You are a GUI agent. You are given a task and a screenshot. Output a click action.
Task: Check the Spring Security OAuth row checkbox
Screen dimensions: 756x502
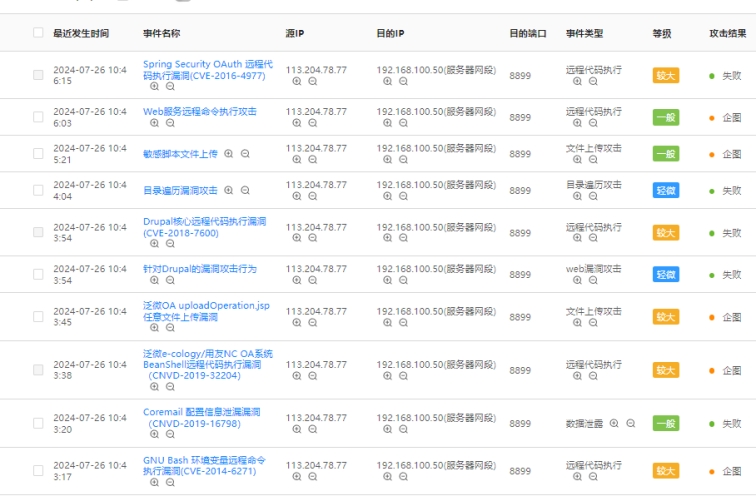(38, 75)
